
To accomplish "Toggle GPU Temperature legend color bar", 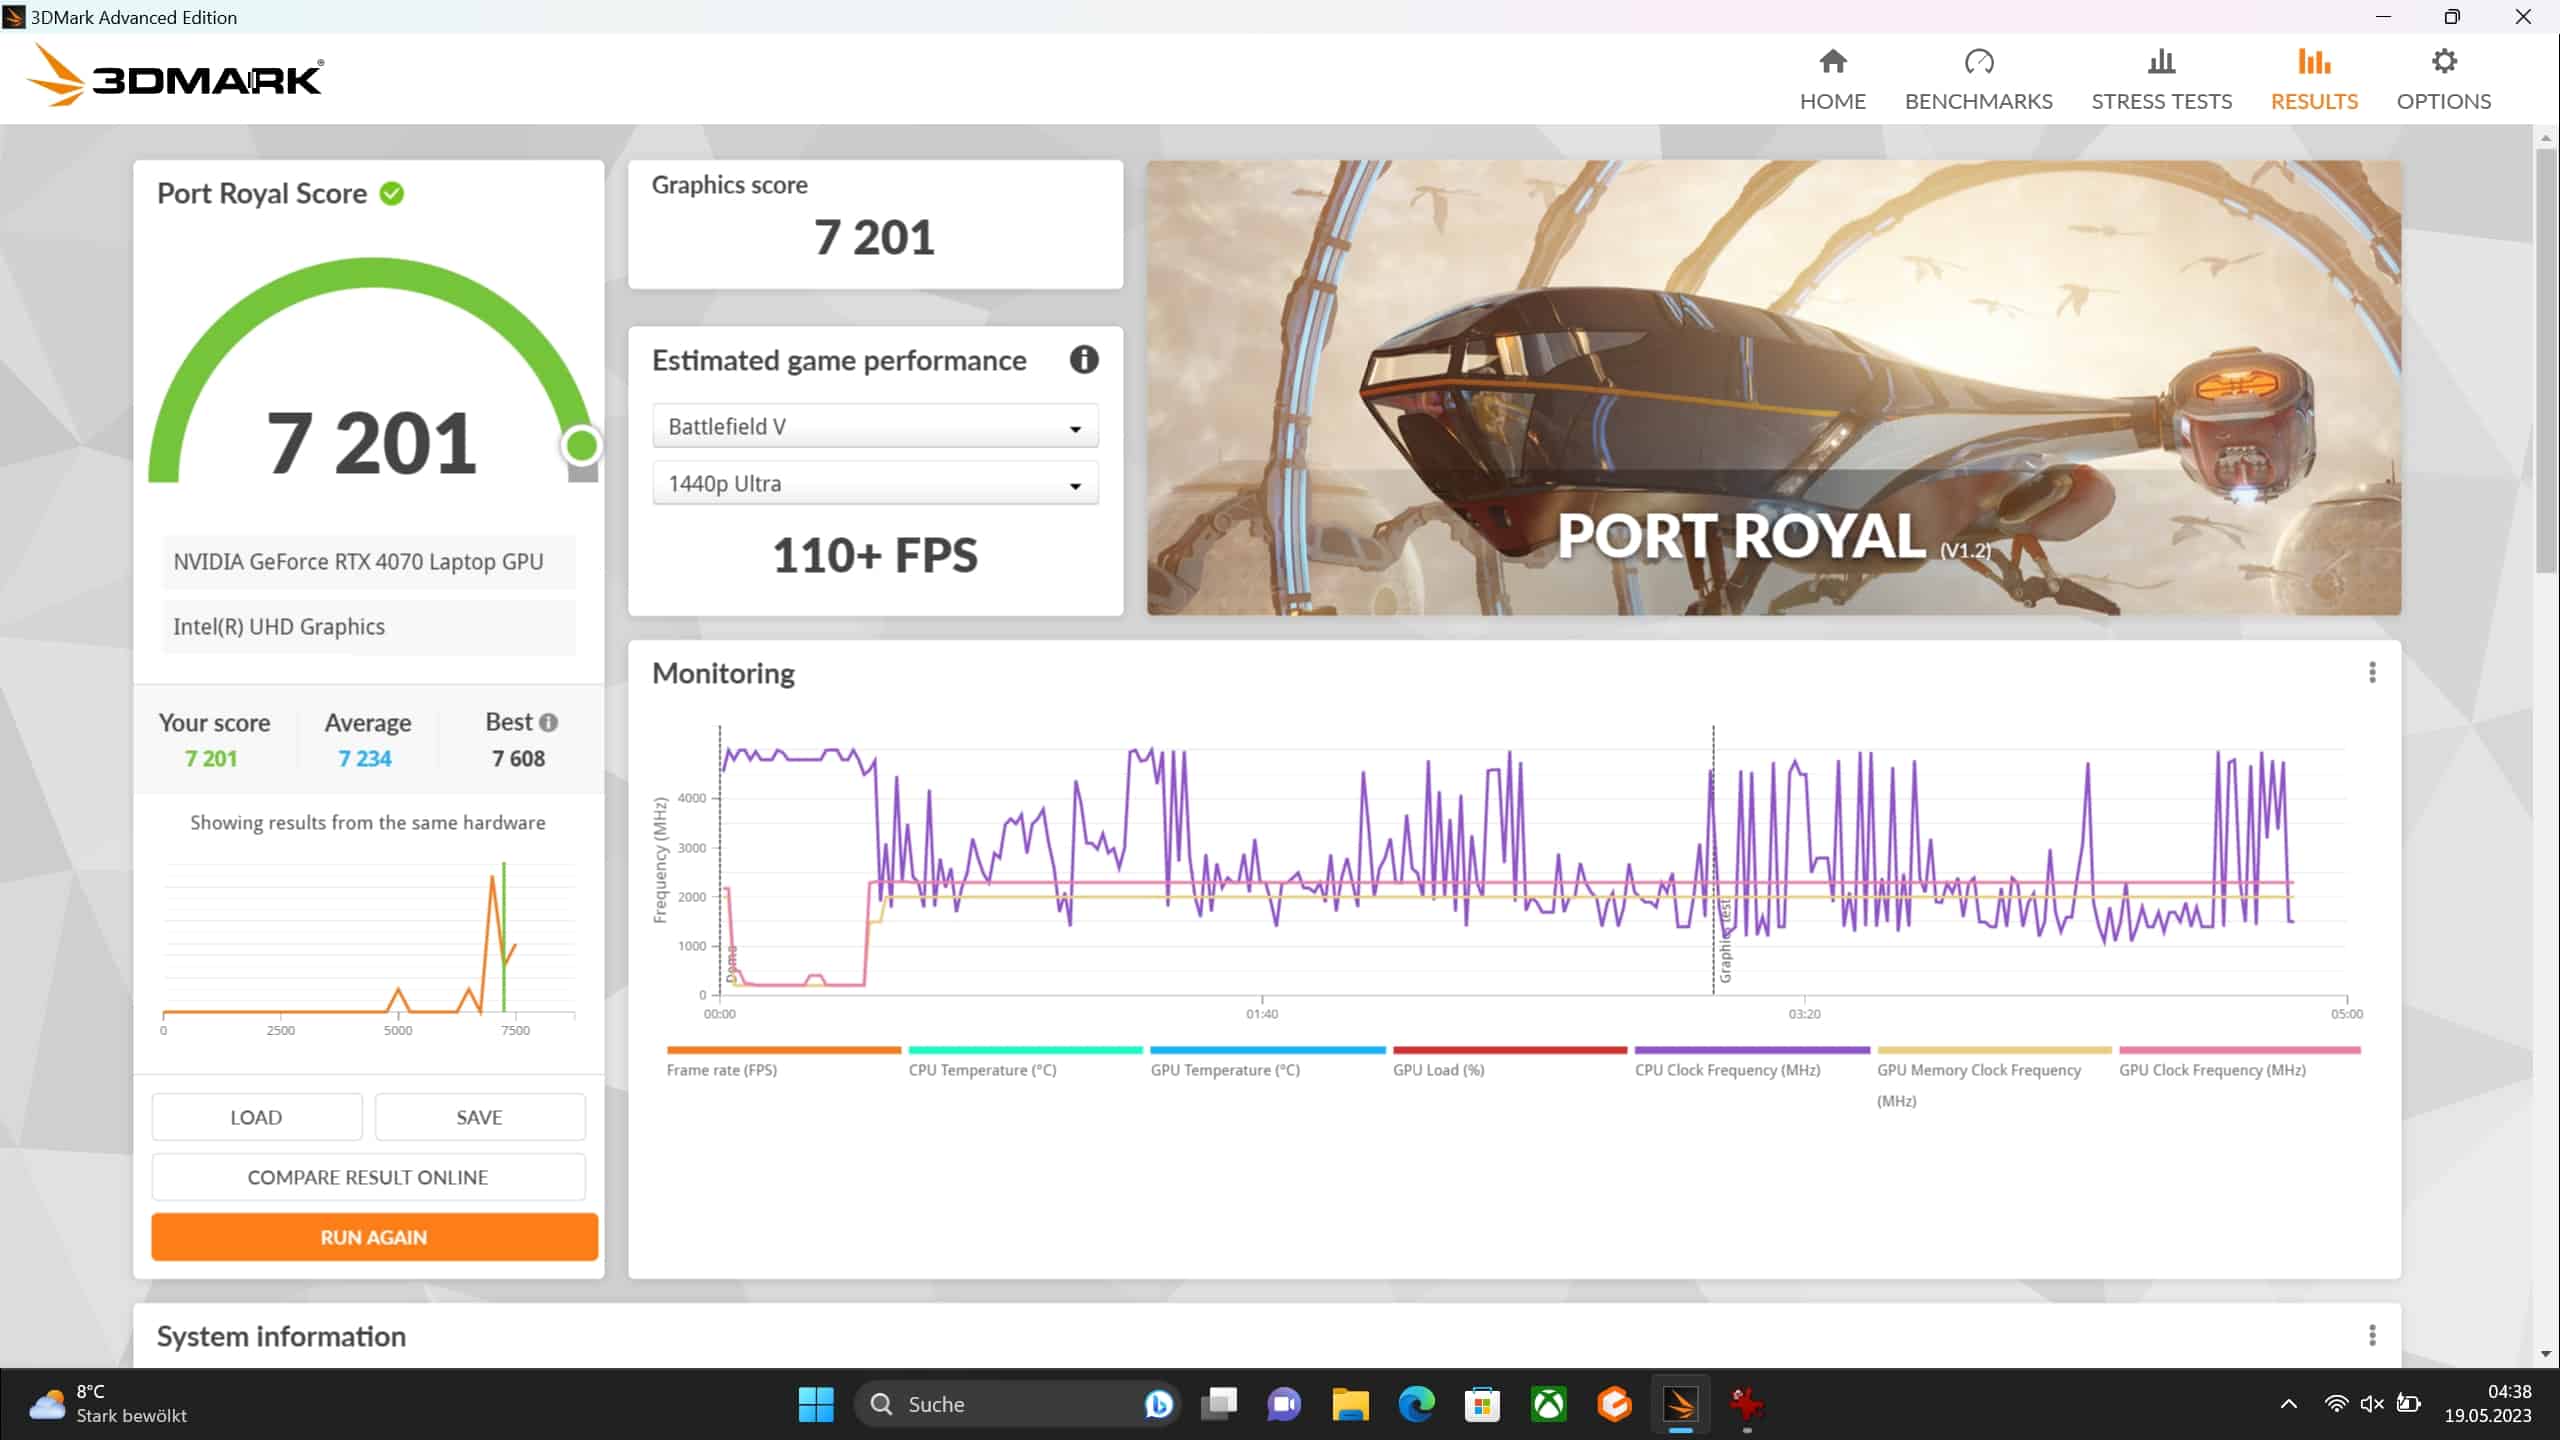I will click(x=1267, y=1050).
